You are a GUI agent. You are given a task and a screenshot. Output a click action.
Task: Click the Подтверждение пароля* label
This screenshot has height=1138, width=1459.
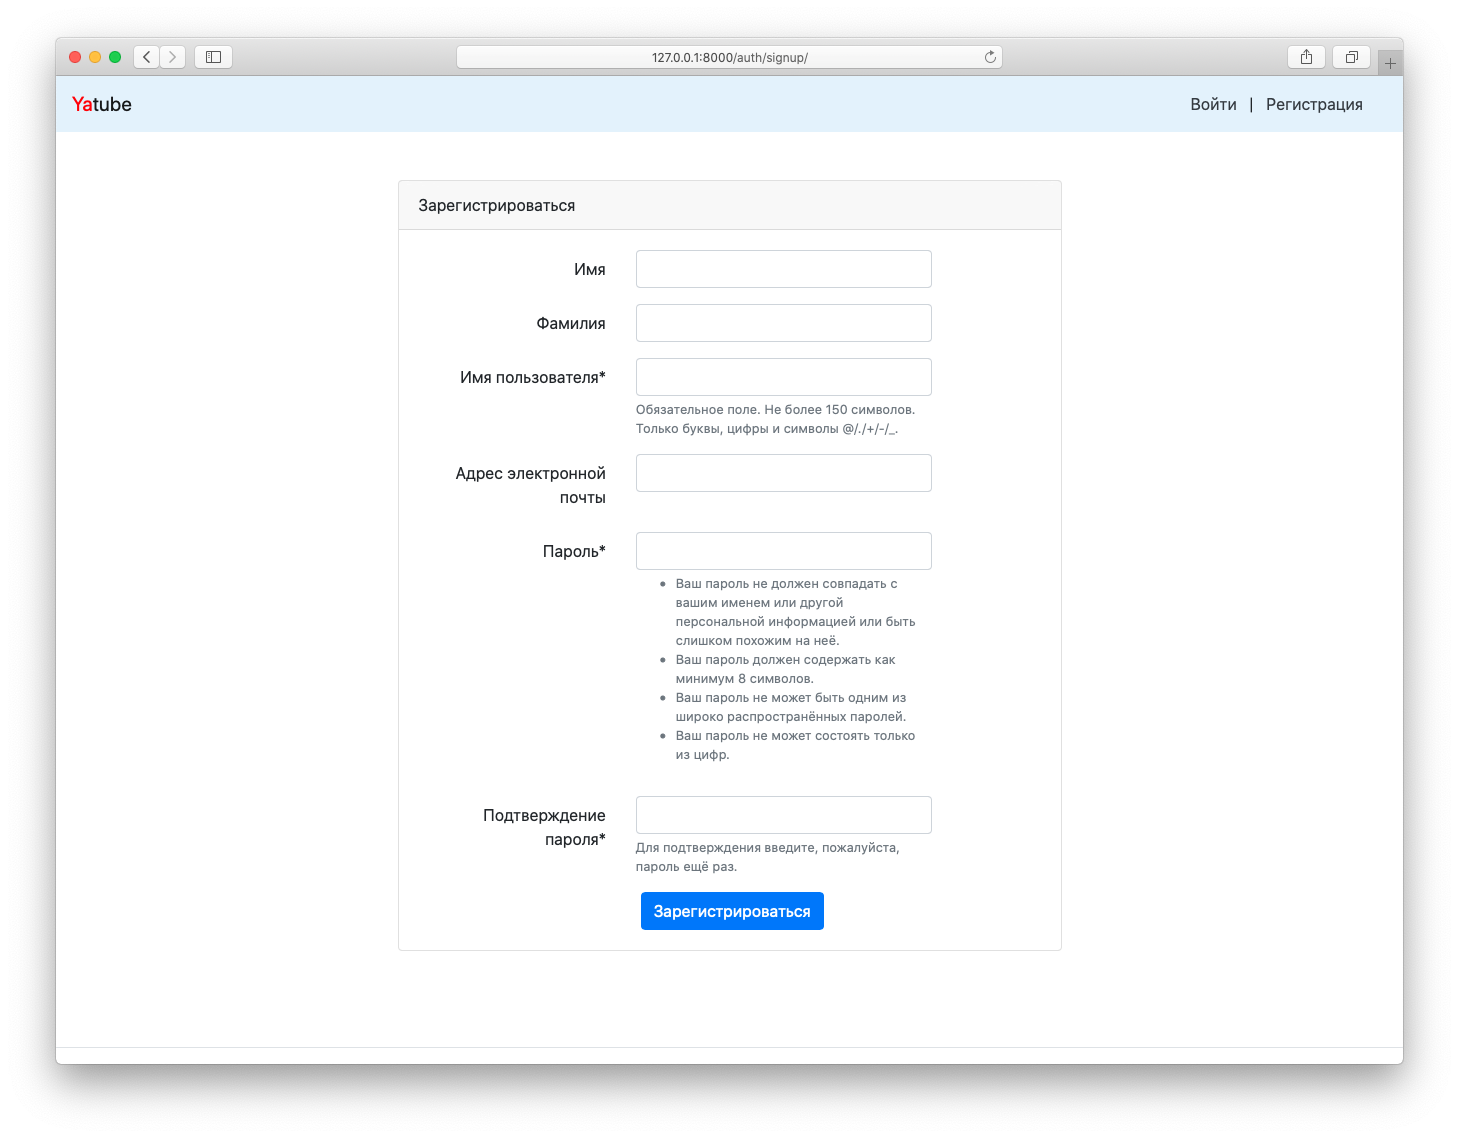[544, 827]
